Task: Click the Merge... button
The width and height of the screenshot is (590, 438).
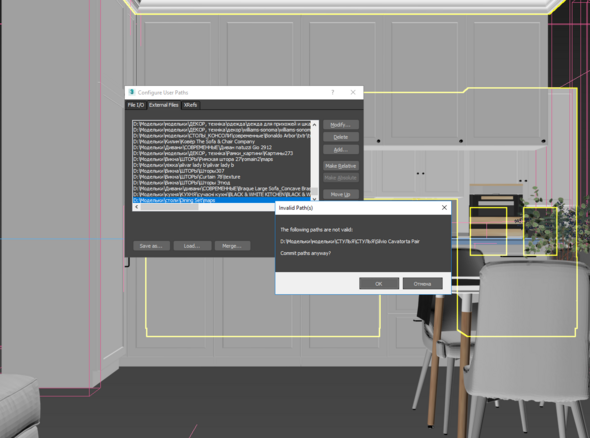Action: tap(232, 246)
